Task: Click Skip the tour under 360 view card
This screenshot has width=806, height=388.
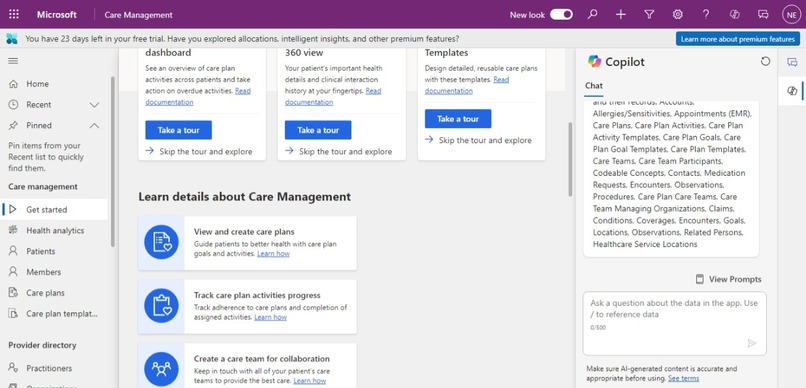Action: pos(339,152)
